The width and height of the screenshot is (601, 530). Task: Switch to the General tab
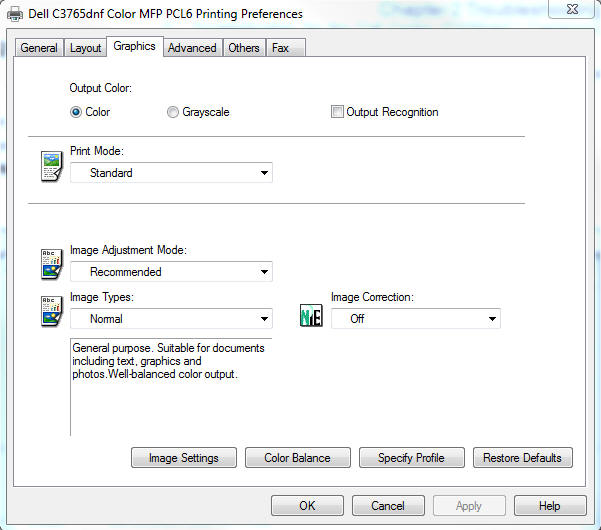tap(39, 48)
